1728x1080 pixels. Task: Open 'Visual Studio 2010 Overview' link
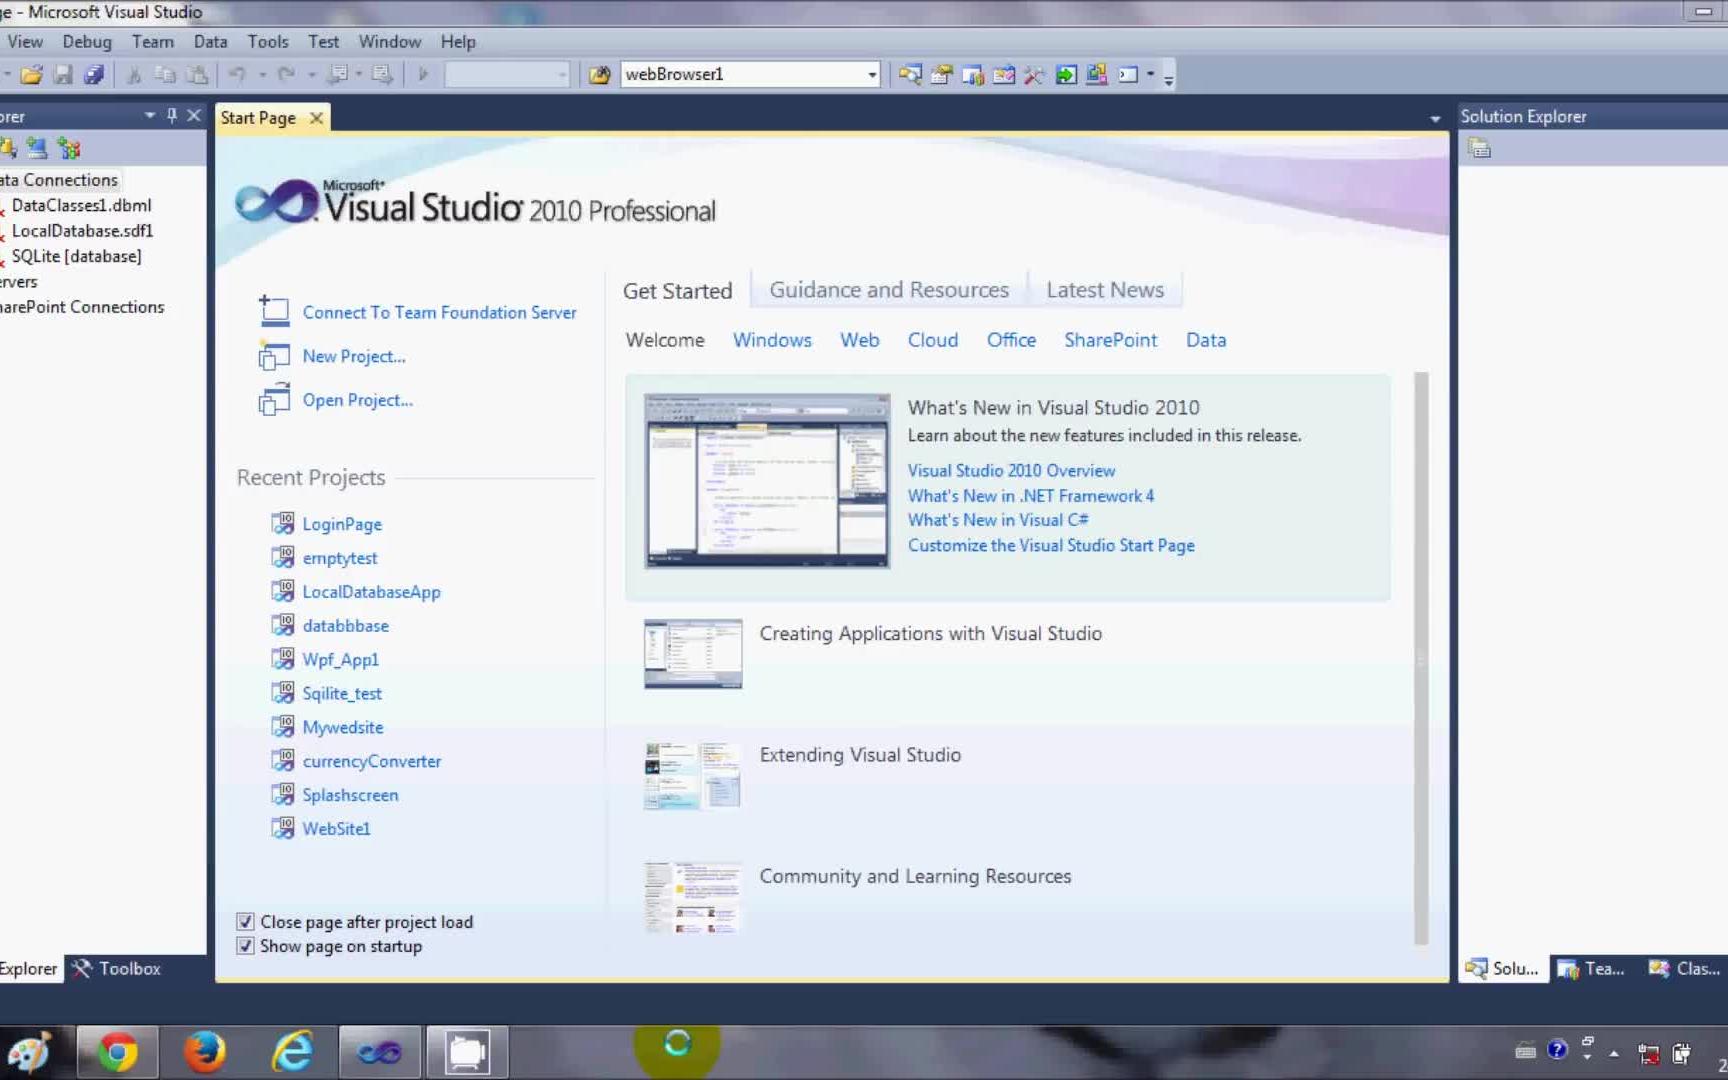tap(1011, 470)
